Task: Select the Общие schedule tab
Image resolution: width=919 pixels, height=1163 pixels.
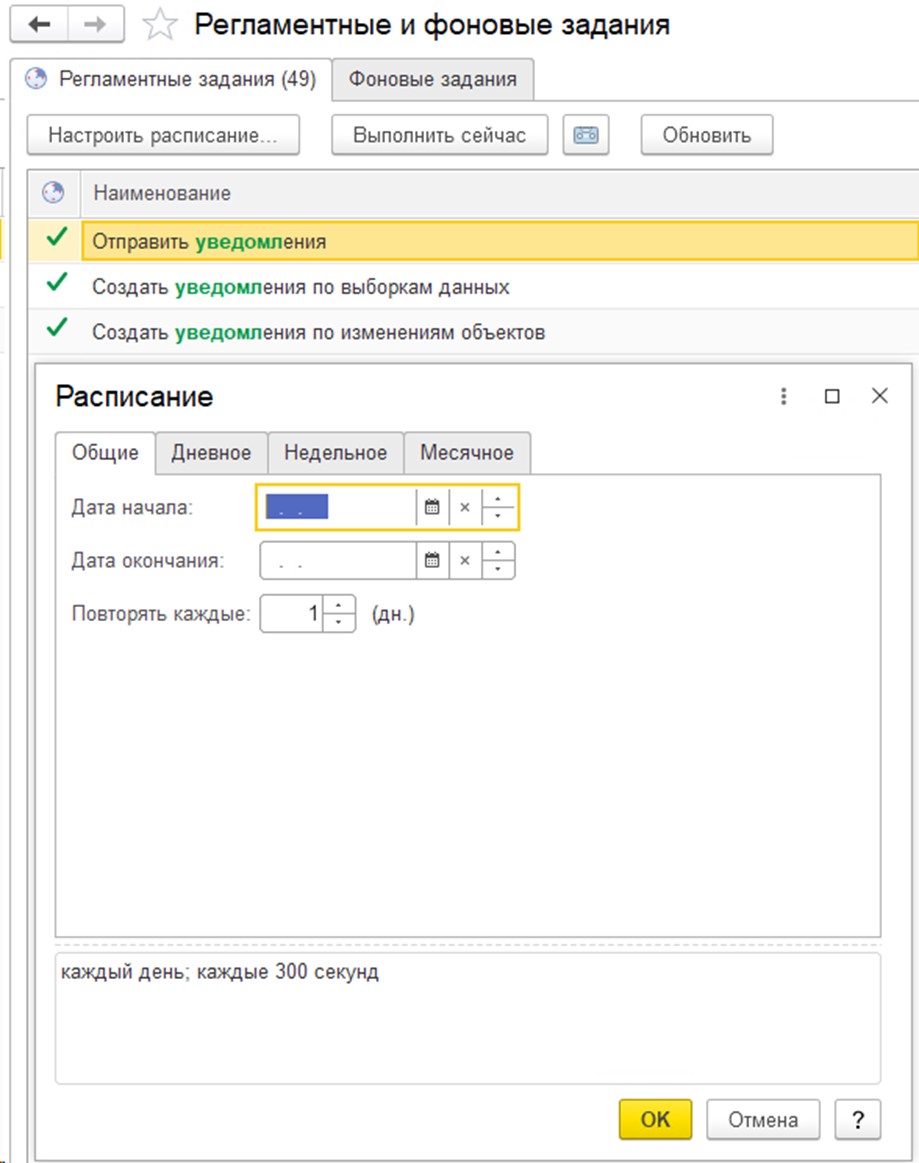Action: coord(105,452)
